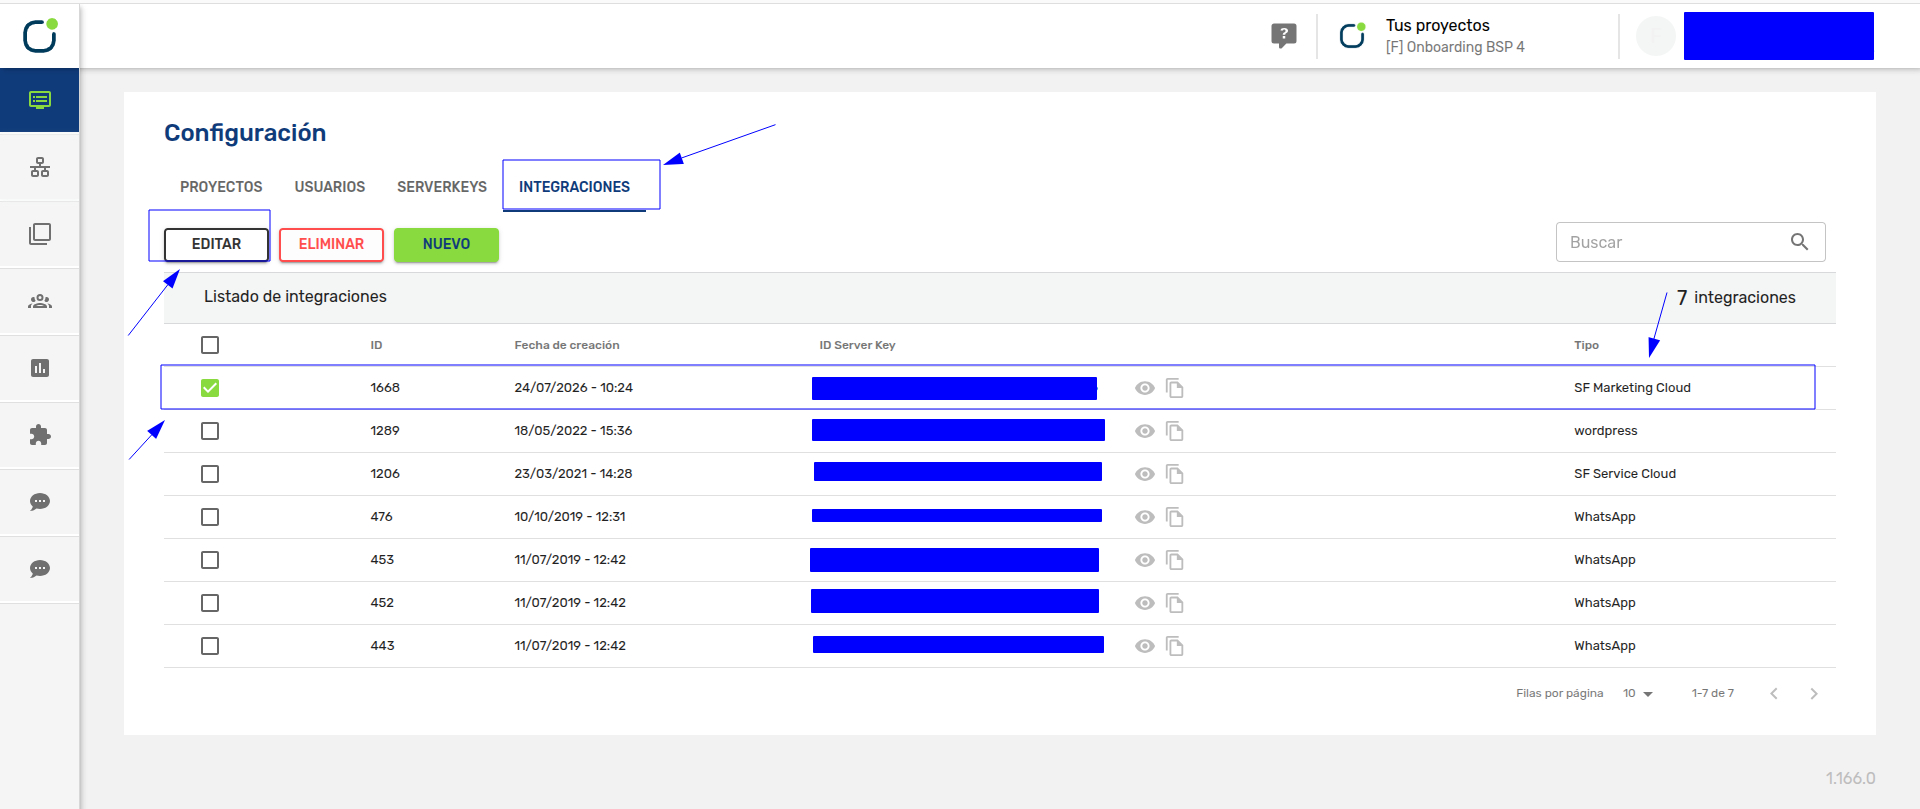This screenshot has width=1920, height=809.
Task: Copy server key for integration 1206
Action: pyautogui.click(x=1175, y=474)
